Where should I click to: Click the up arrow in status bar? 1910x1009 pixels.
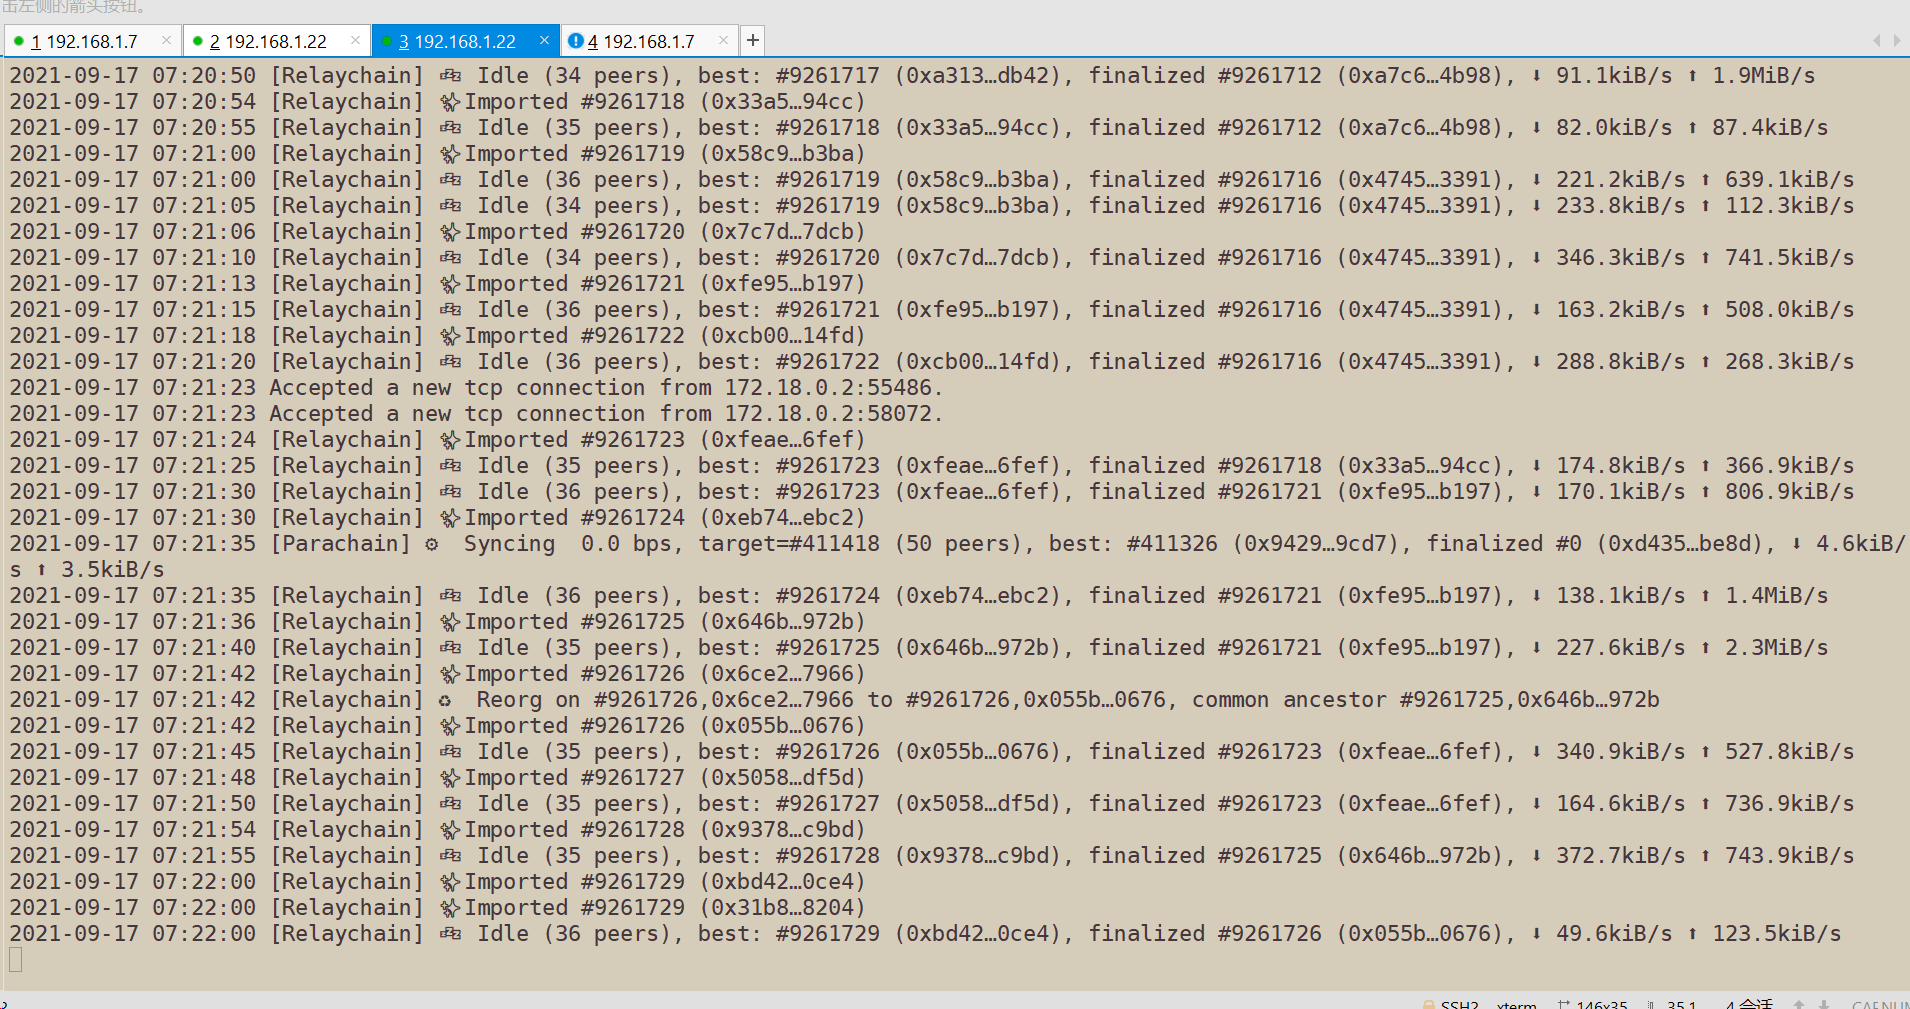point(1799,1003)
